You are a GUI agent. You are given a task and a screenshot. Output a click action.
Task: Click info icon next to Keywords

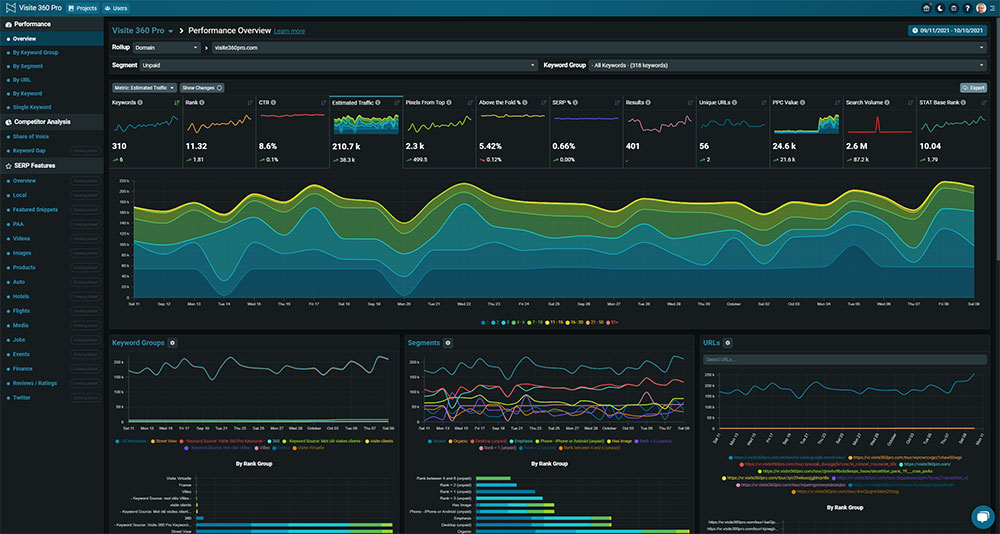(x=140, y=102)
